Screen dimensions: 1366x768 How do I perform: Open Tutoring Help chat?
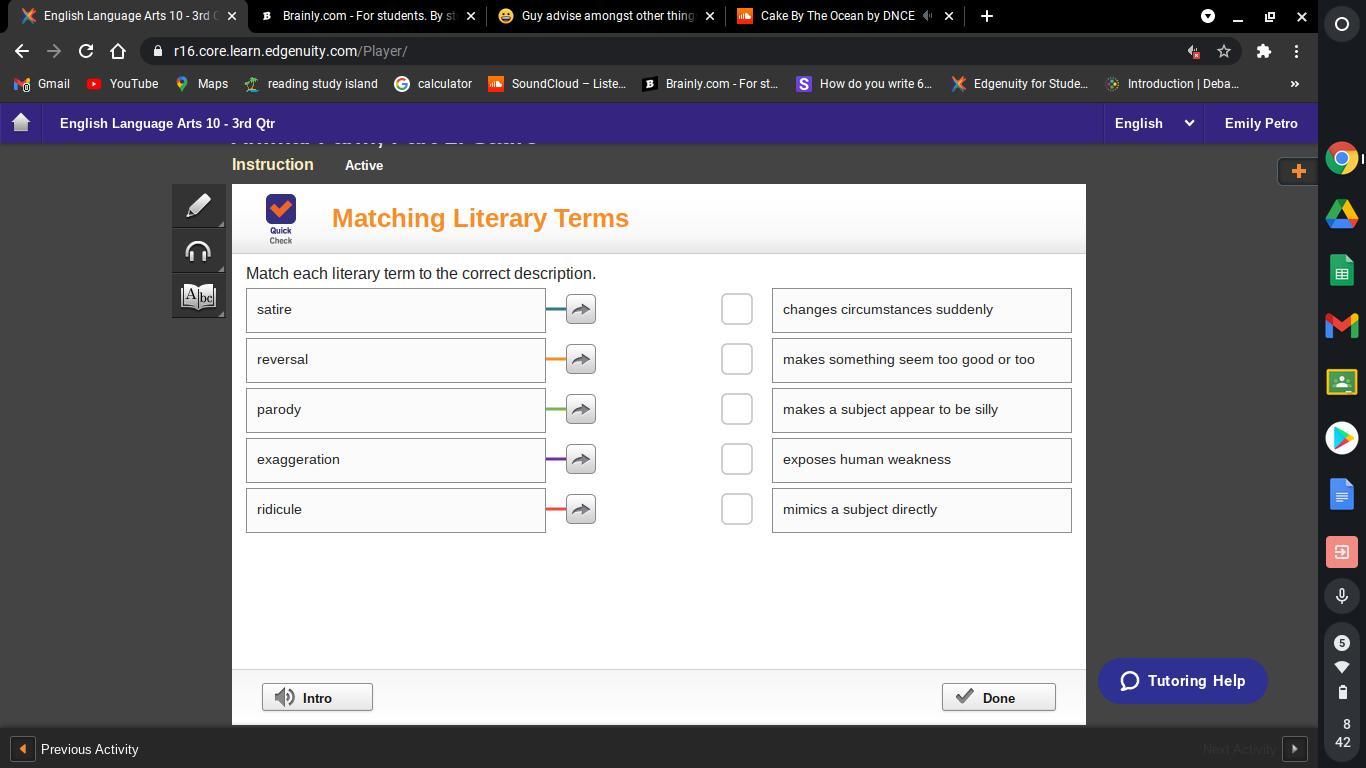point(1182,681)
